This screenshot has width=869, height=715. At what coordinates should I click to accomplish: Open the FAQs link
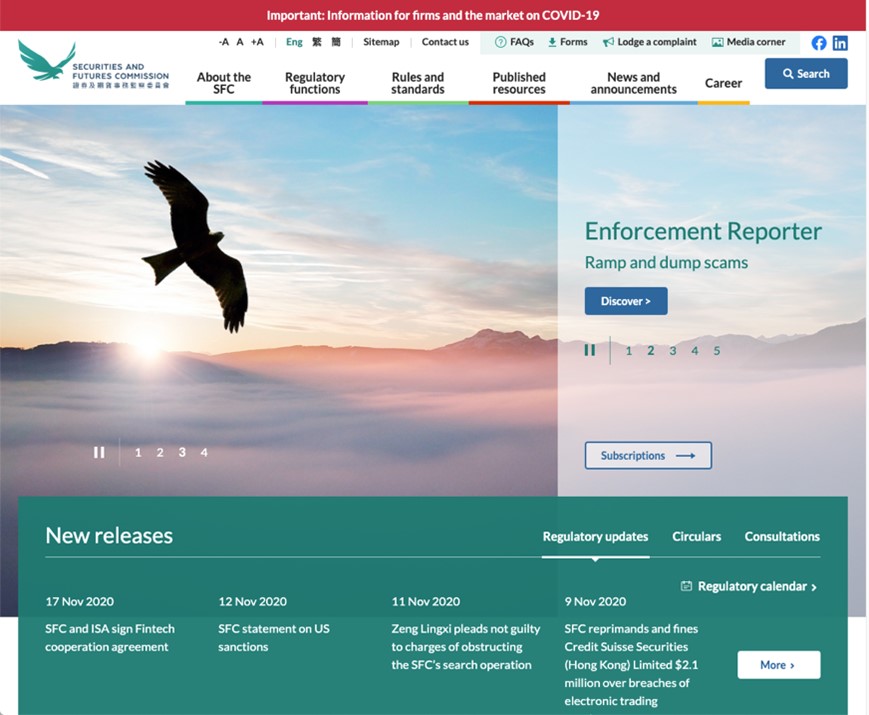[x=514, y=42]
